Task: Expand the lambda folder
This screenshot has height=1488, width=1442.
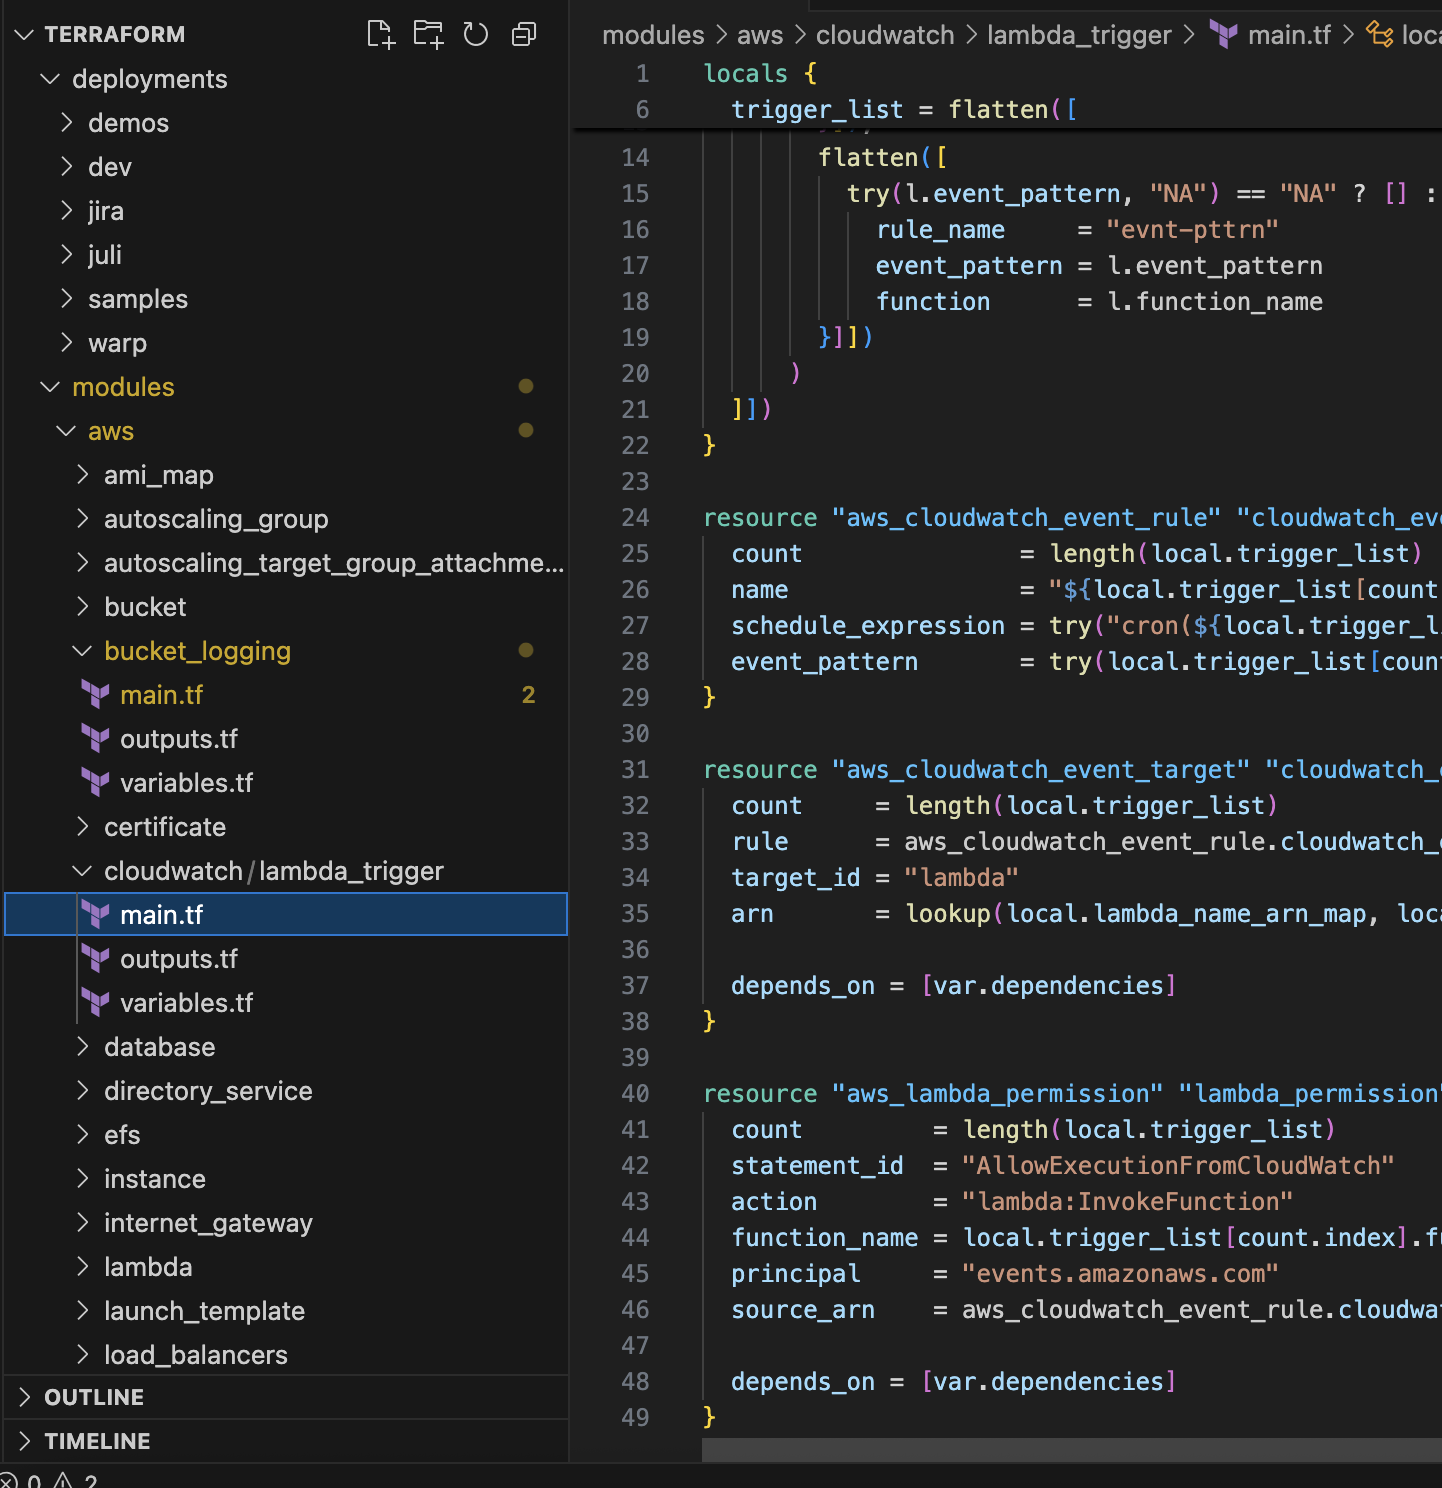Action: pos(82,1267)
